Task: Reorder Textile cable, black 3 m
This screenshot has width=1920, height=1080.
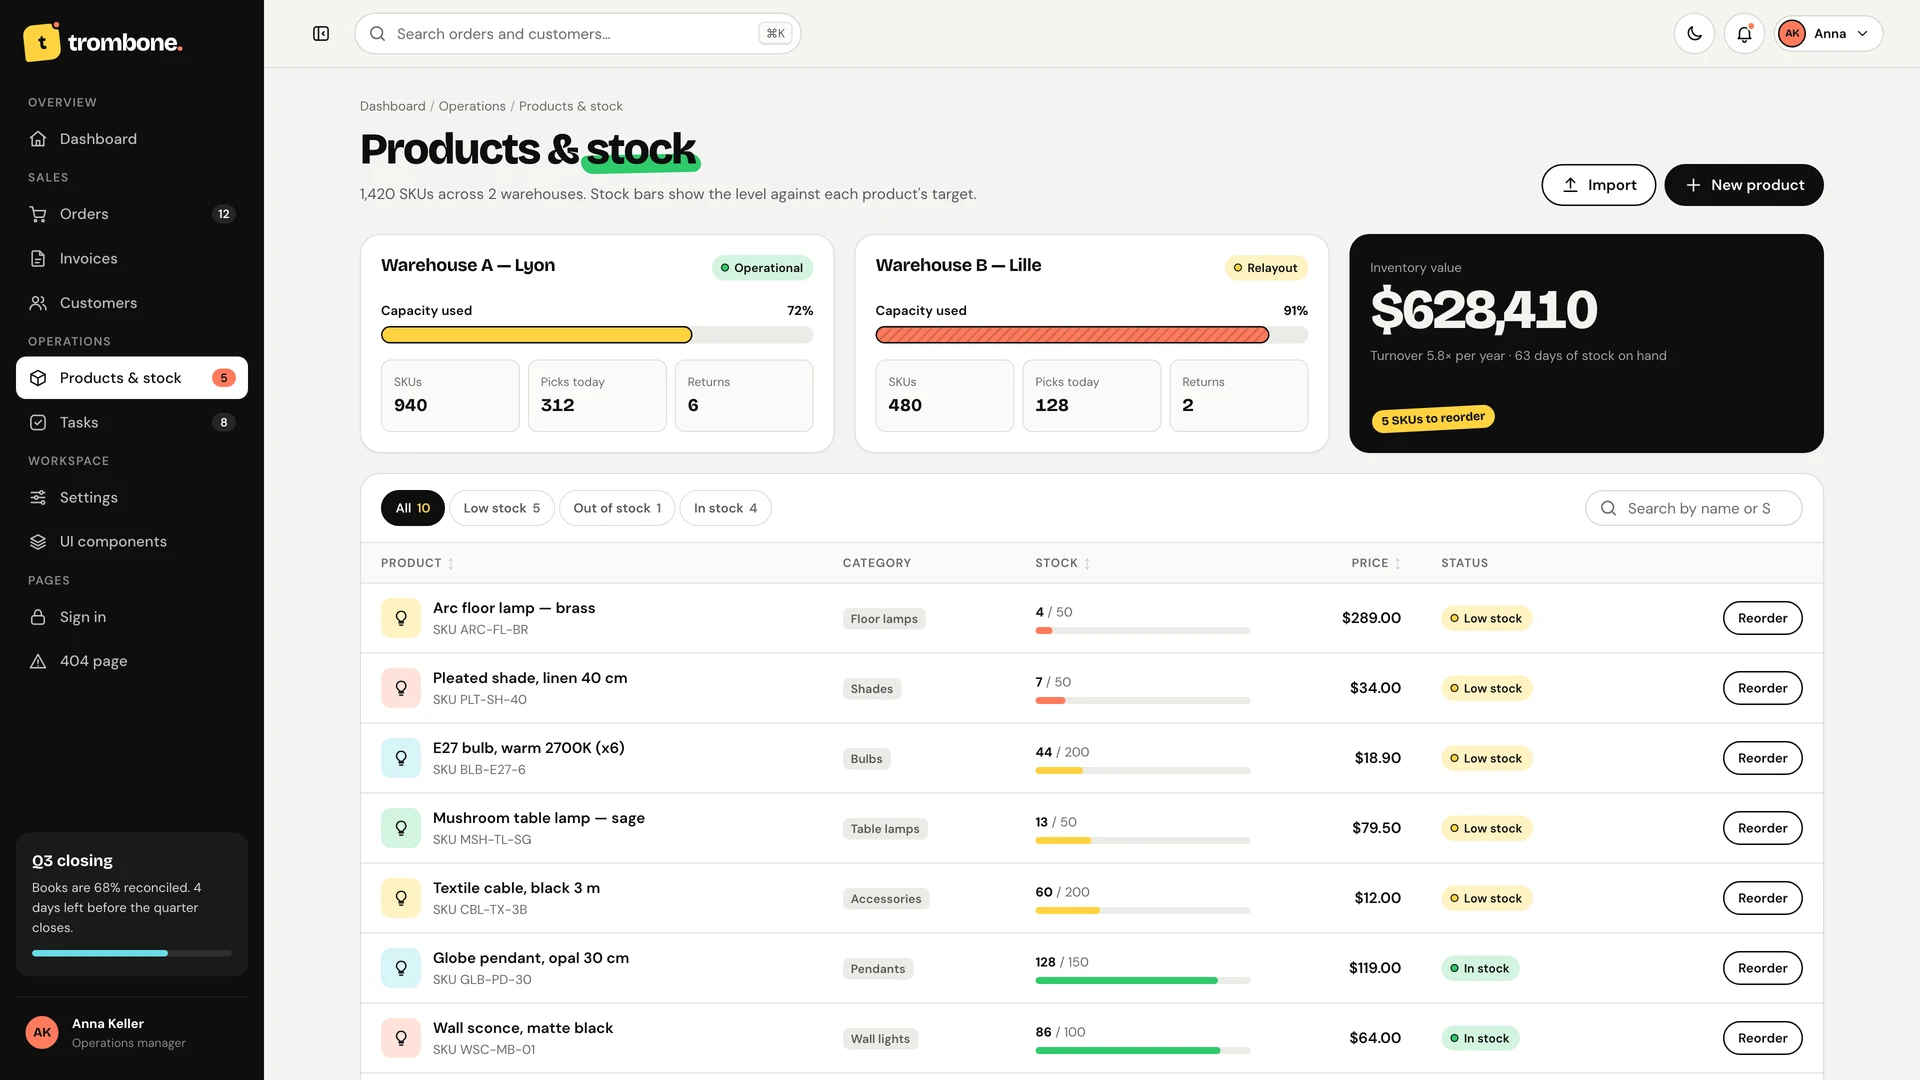Action: [x=1762, y=898]
